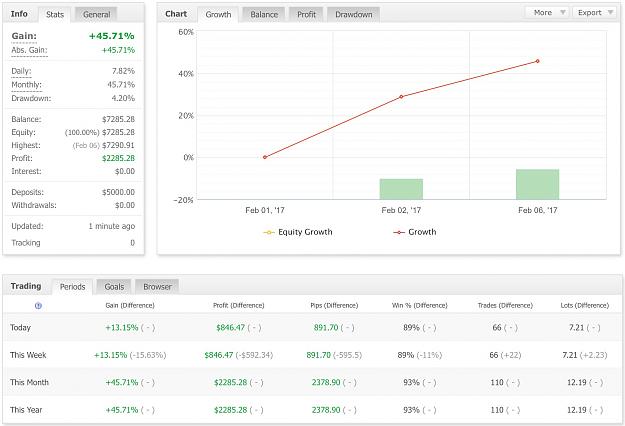Viewport: 625px width, 426px height.
Task: Click the Feb 01 growth data point
Action: pyautogui.click(x=265, y=157)
